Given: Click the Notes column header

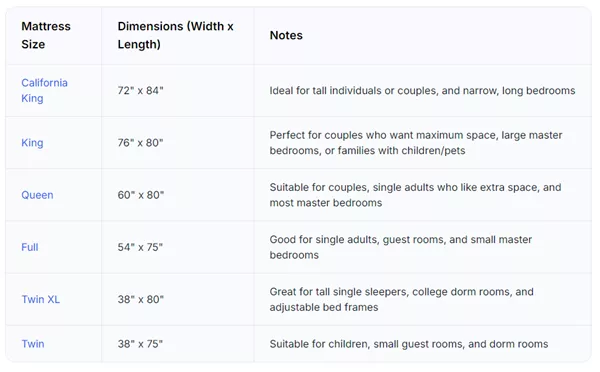Looking at the screenshot, I should [x=286, y=35].
